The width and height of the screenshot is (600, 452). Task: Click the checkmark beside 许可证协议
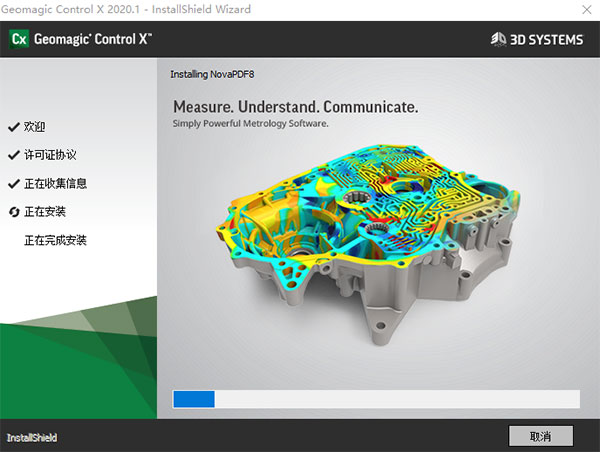(14, 155)
